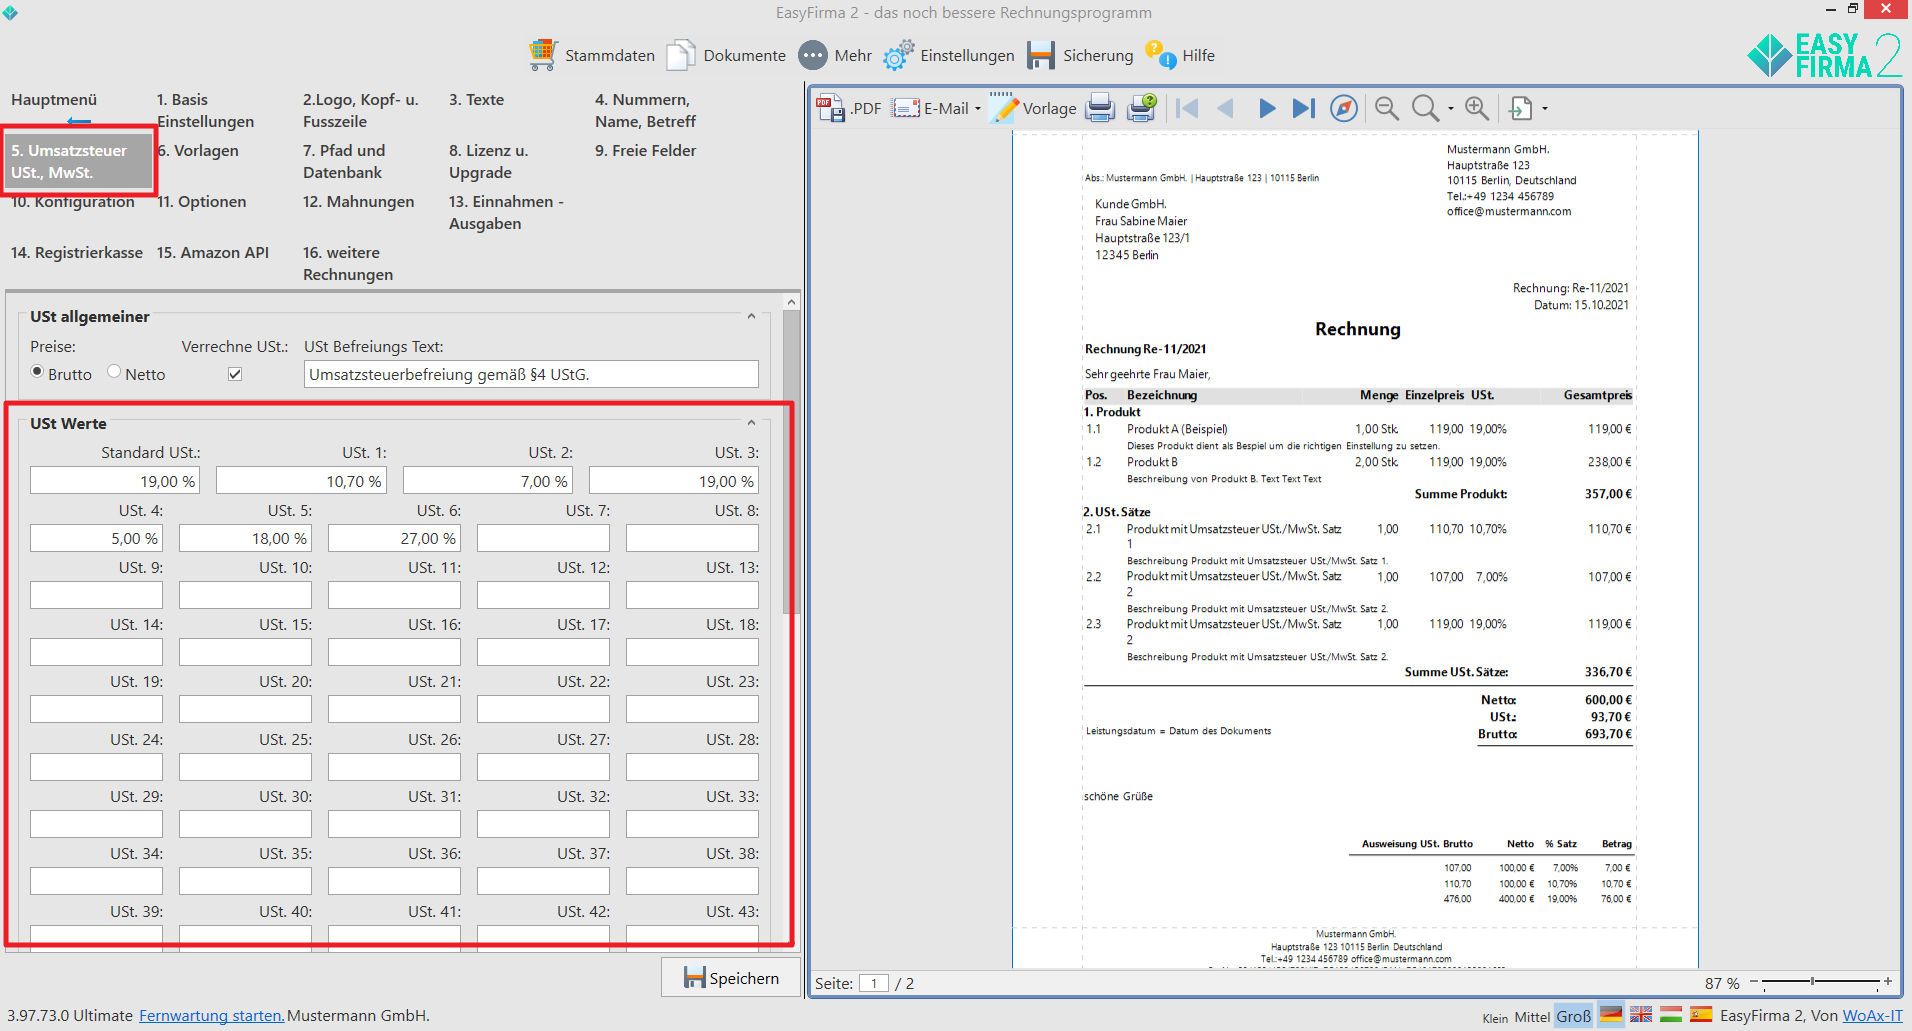Open Einstellungen in the top toolbar

click(x=949, y=55)
